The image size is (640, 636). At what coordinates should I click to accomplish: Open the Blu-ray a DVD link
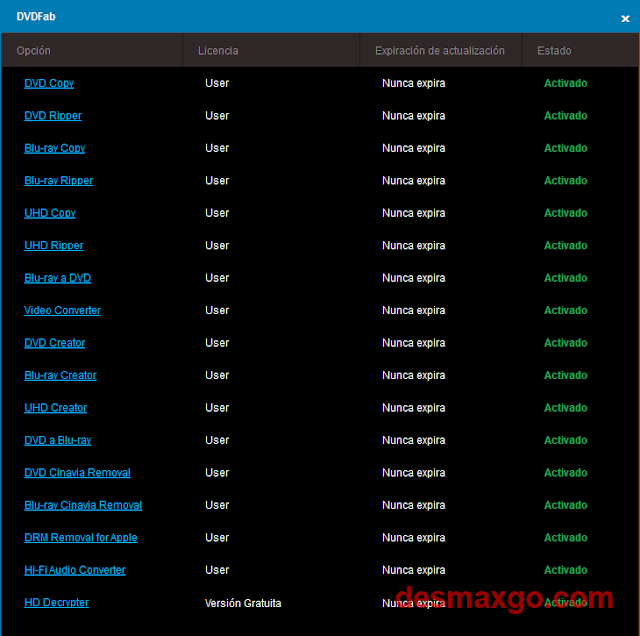[58, 278]
